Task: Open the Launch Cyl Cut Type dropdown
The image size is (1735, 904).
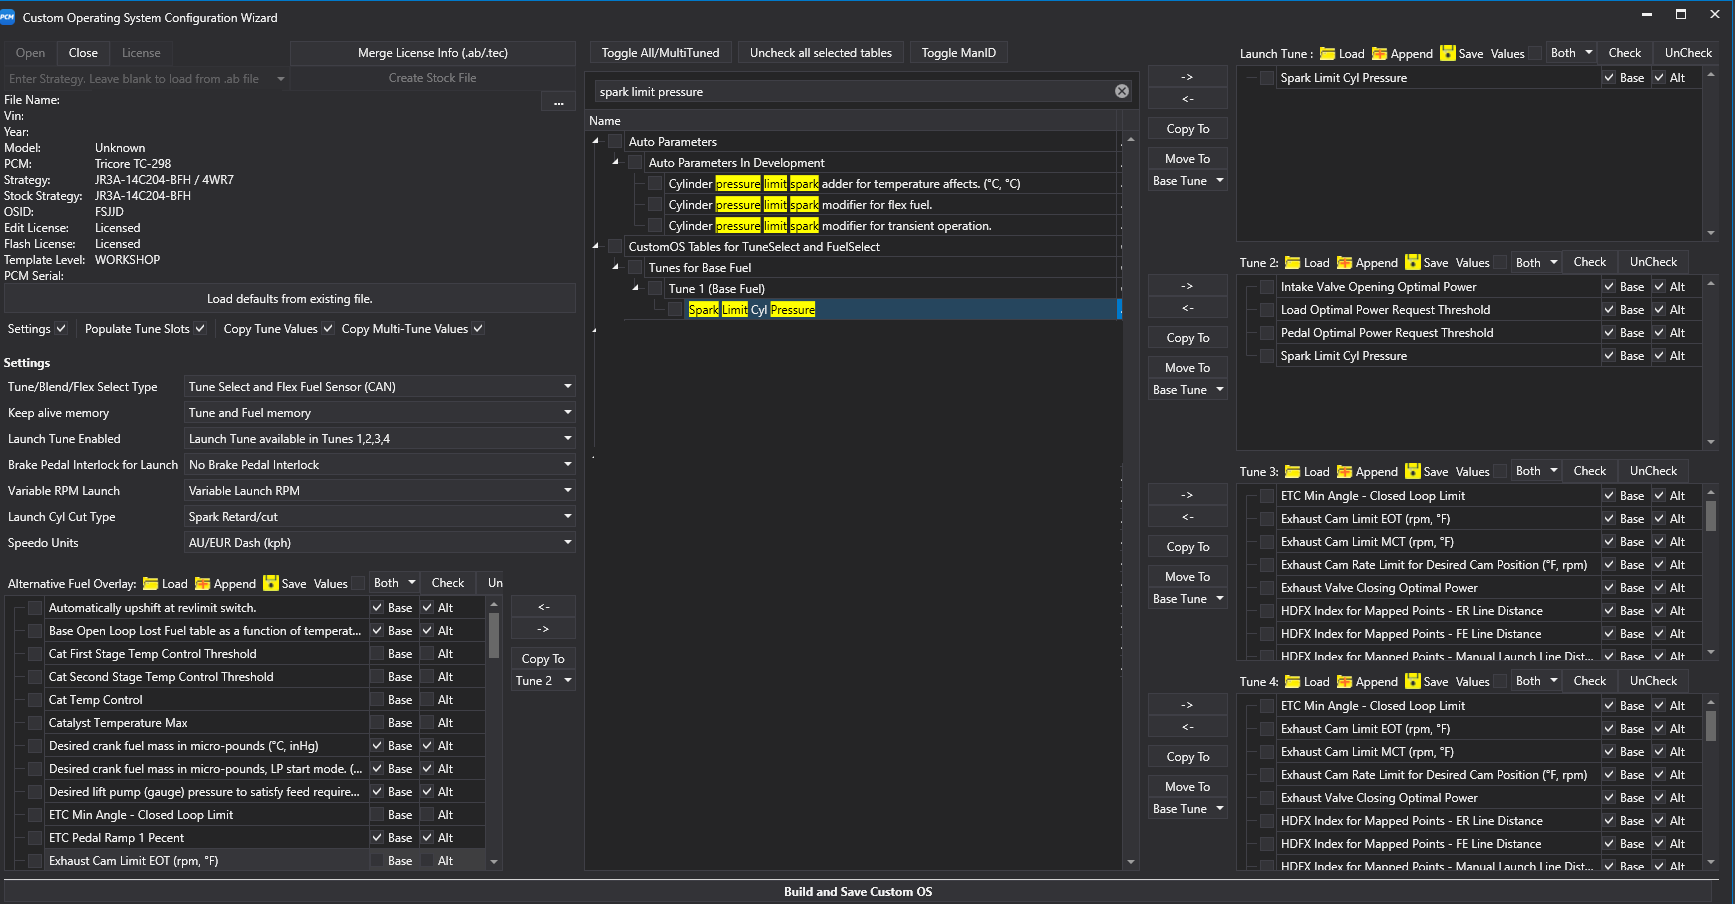Action: (x=380, y=517)
